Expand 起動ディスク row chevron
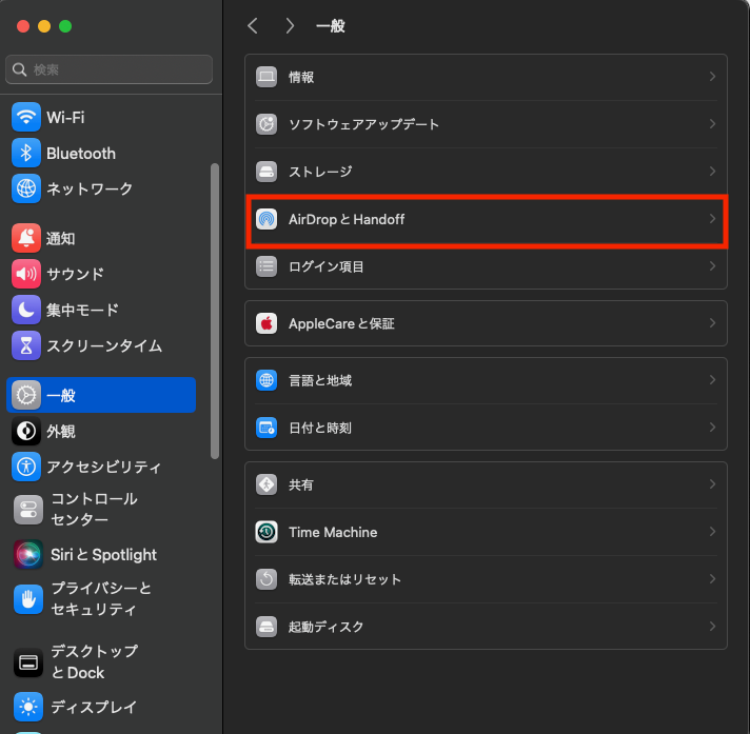This screenshot has height=734, width=750. click(712, 626)
